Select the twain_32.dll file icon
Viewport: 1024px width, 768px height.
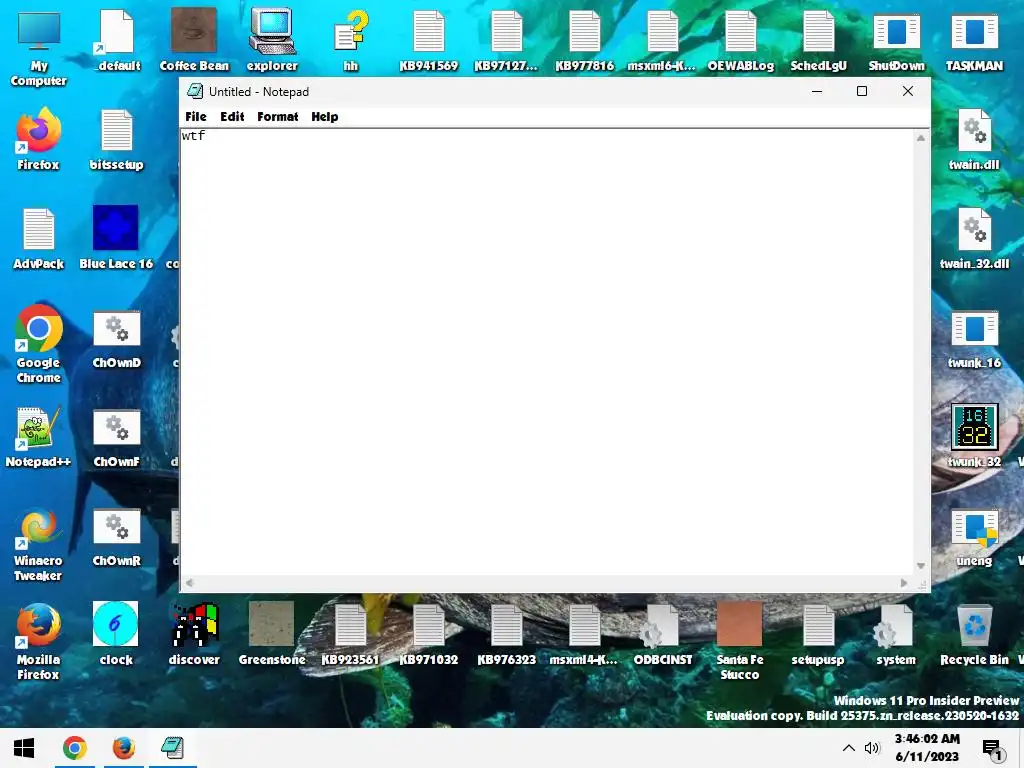[974, 238]
